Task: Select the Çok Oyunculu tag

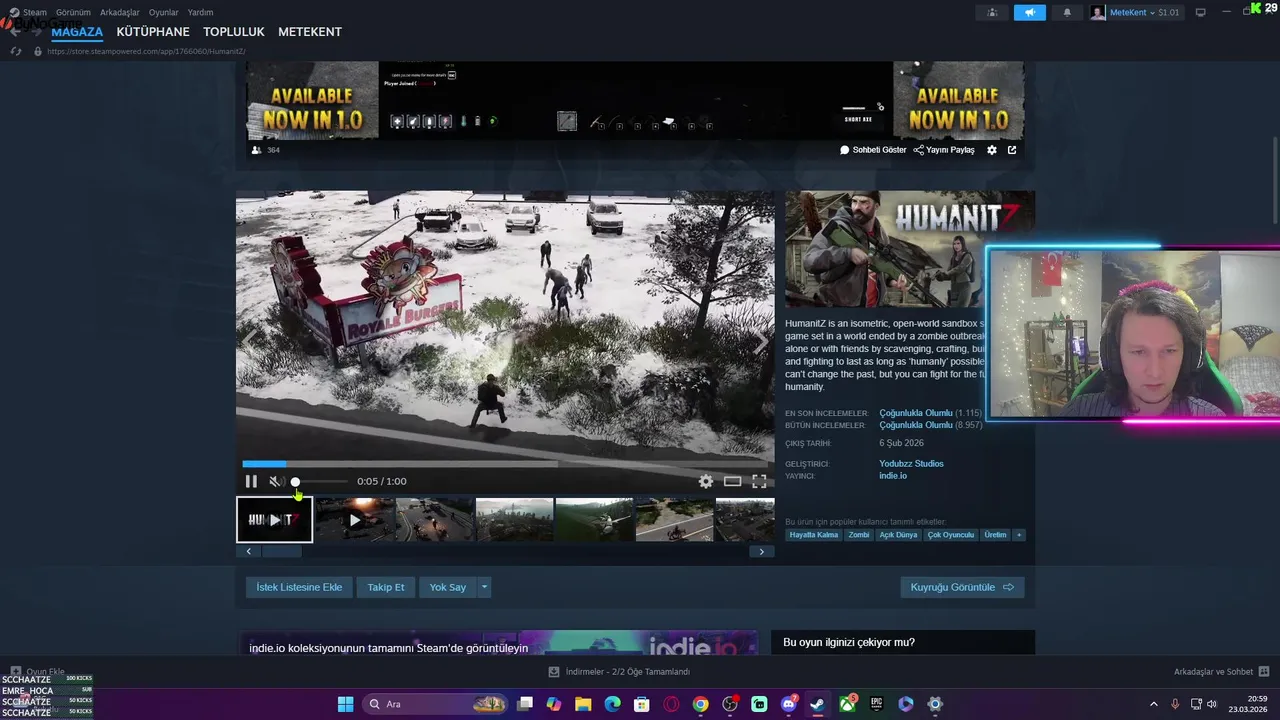Action: pyautogui.click(x=951, y=535)
